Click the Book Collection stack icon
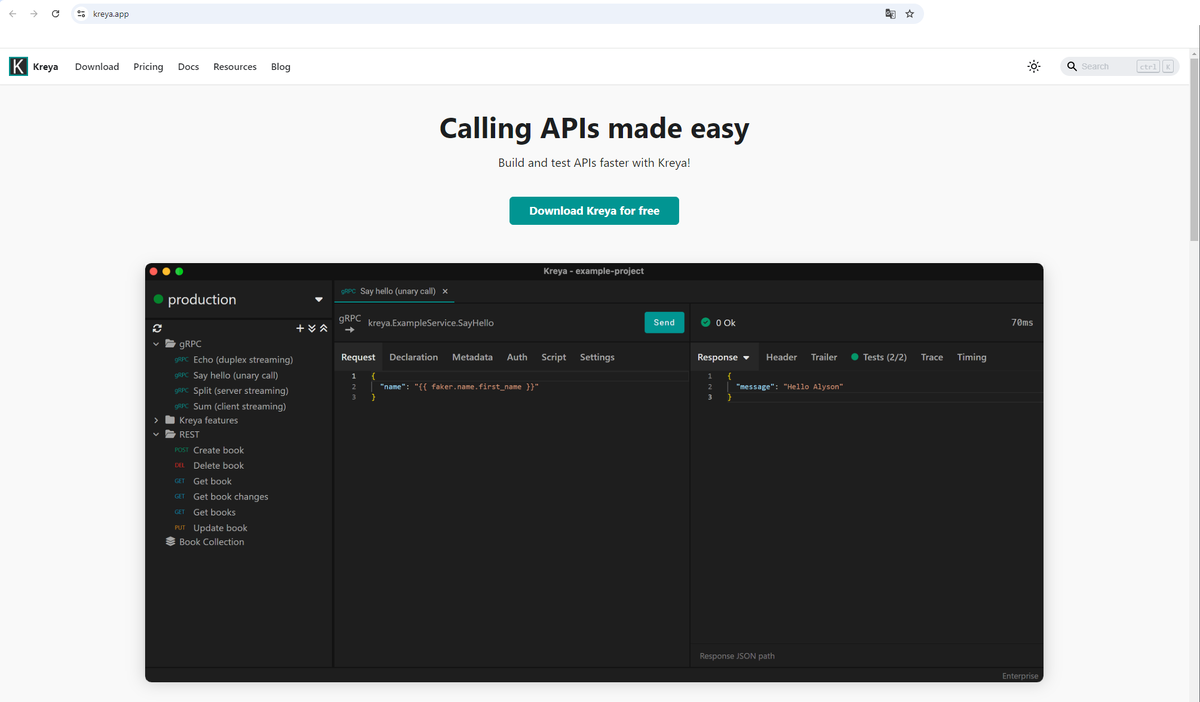The height and width of the screenshot is (702, 1200). click(169, 541)
